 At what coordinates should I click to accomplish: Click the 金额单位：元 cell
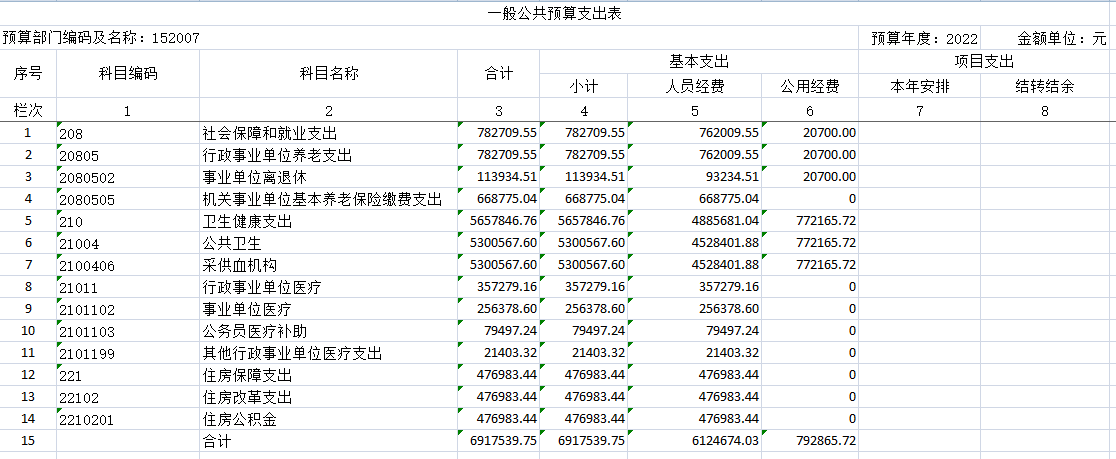pyautogui.click(x=1061, y=38)
